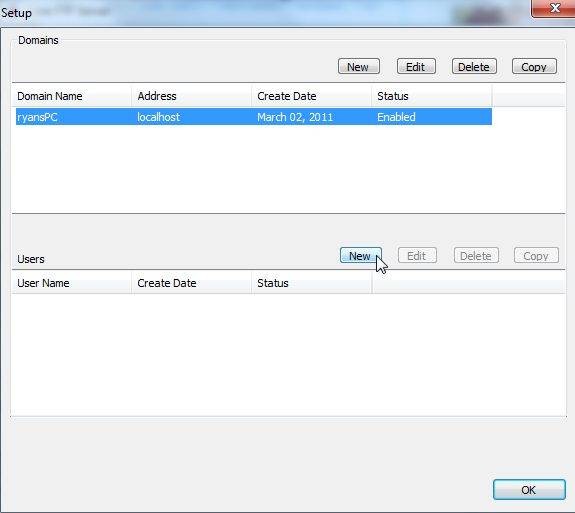Screen dimensions: 575x513
Task: Click New button in Domains section
Action: 358,66
